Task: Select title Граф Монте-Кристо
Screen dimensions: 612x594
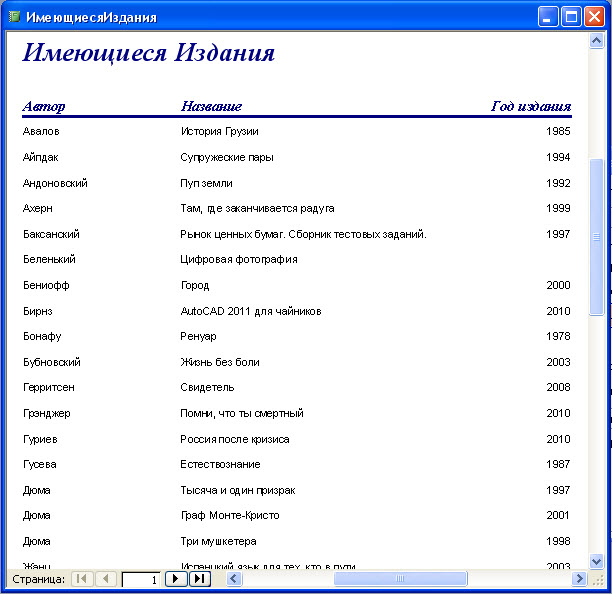Action: click(x=230, y=516)
